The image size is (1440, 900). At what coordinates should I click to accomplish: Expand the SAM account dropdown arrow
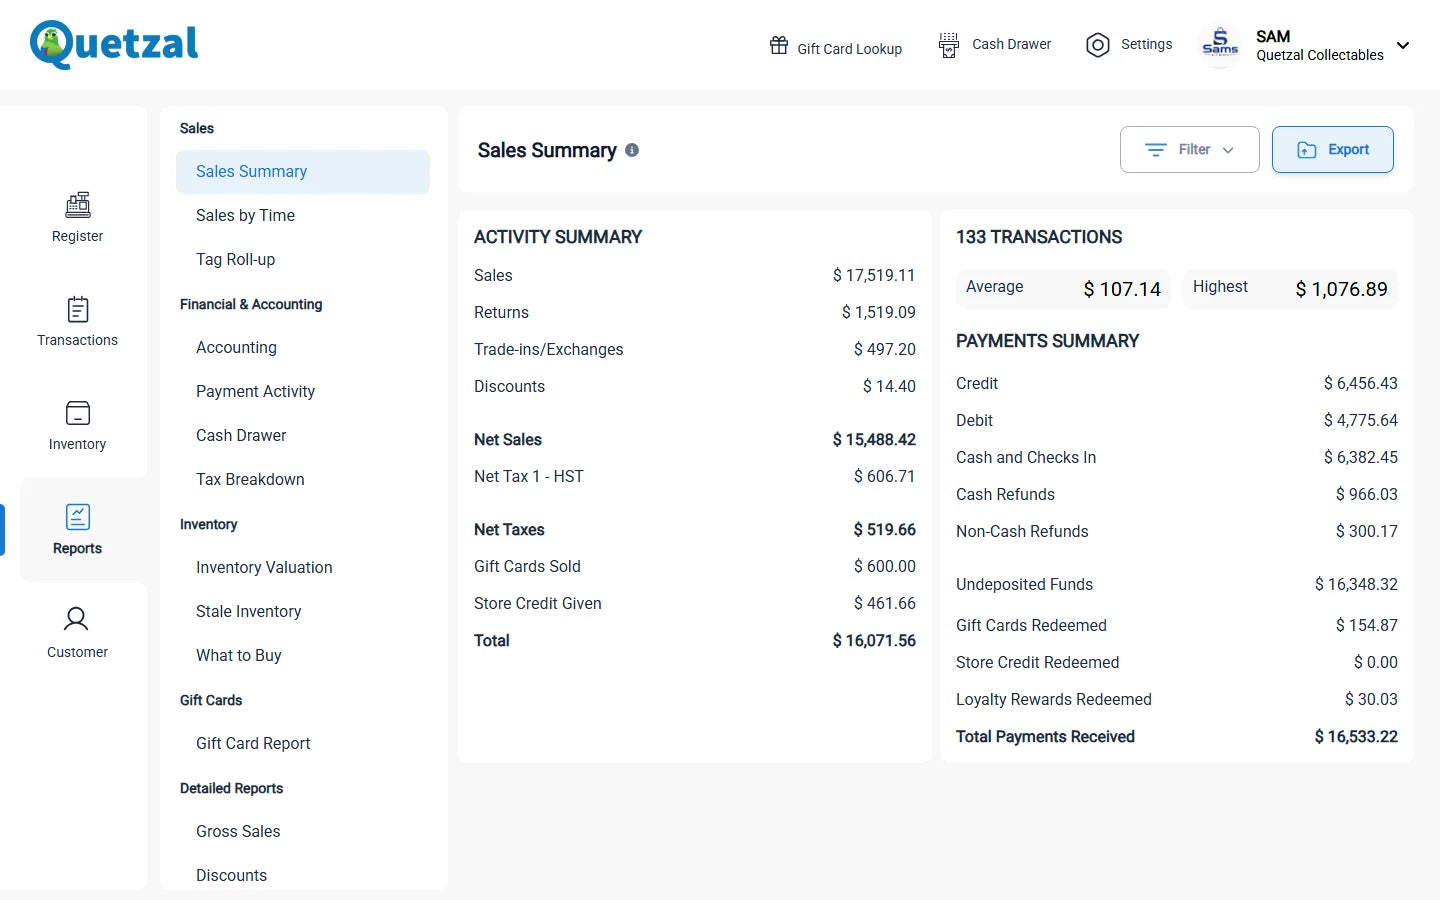coord(1403,45)
